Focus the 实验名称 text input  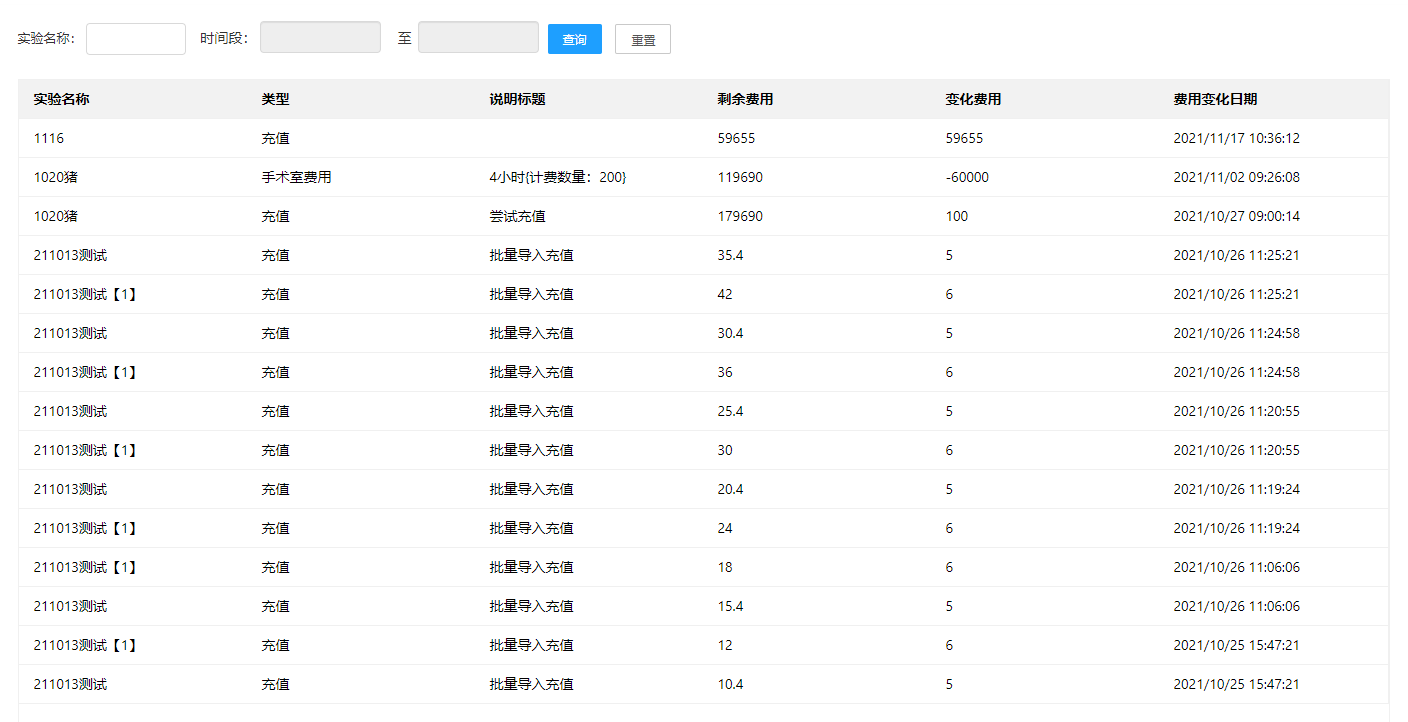pos(136,39)
